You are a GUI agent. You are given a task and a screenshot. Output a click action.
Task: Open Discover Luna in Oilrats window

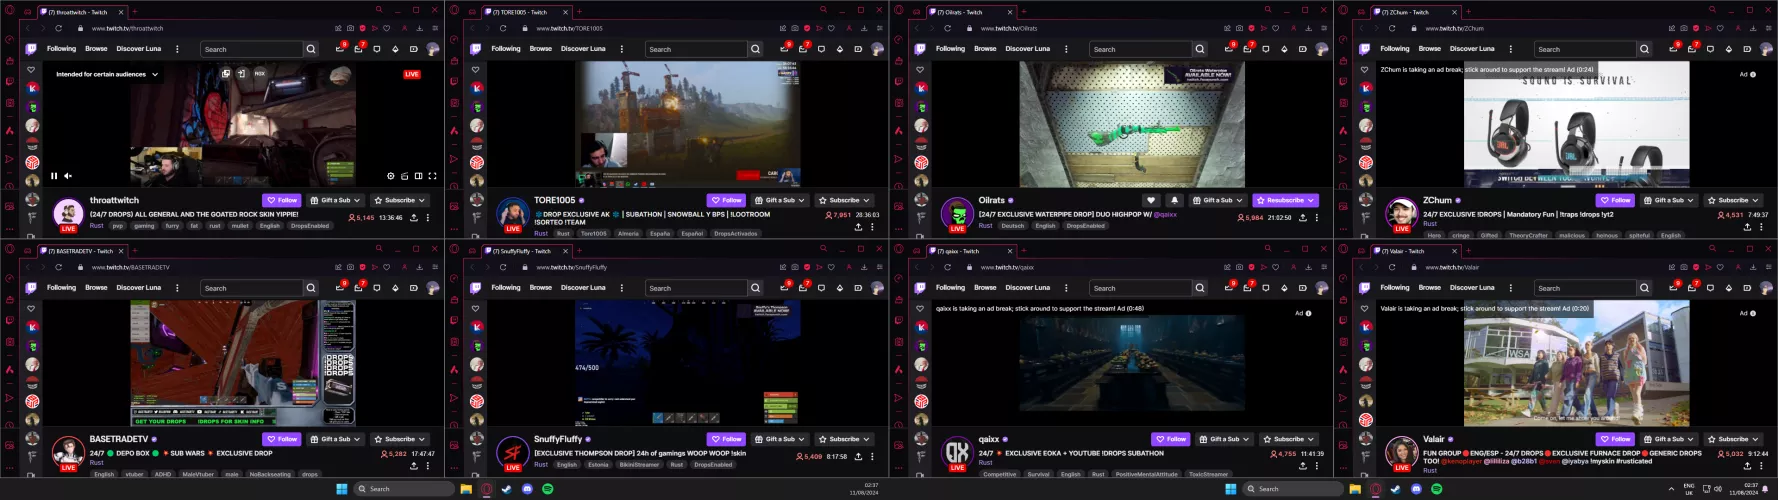[x=1028, y=49]
